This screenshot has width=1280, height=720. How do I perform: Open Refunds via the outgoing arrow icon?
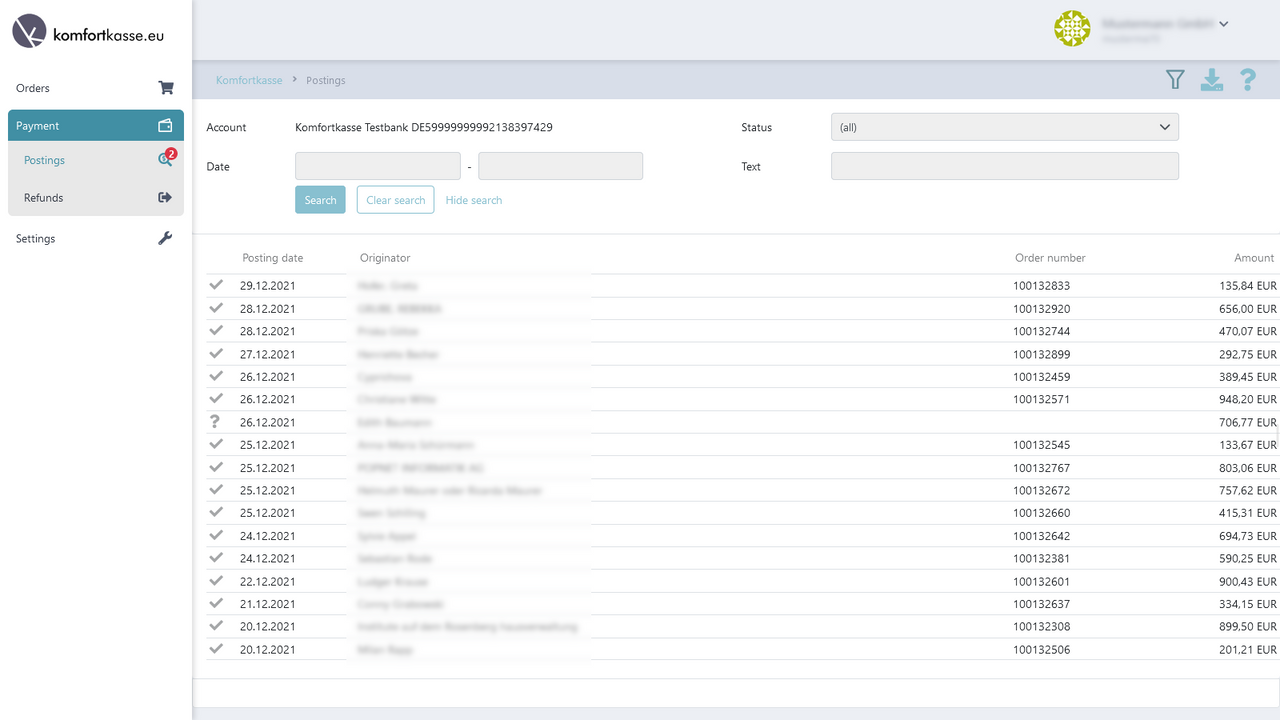click(164, 197)
